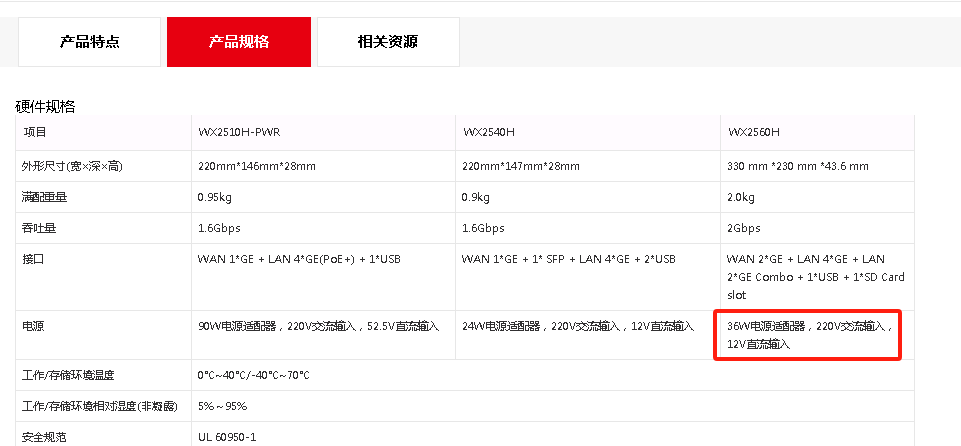Click the 5%～95% humidity value
961x446 pixels.
(x=222, y=406)
